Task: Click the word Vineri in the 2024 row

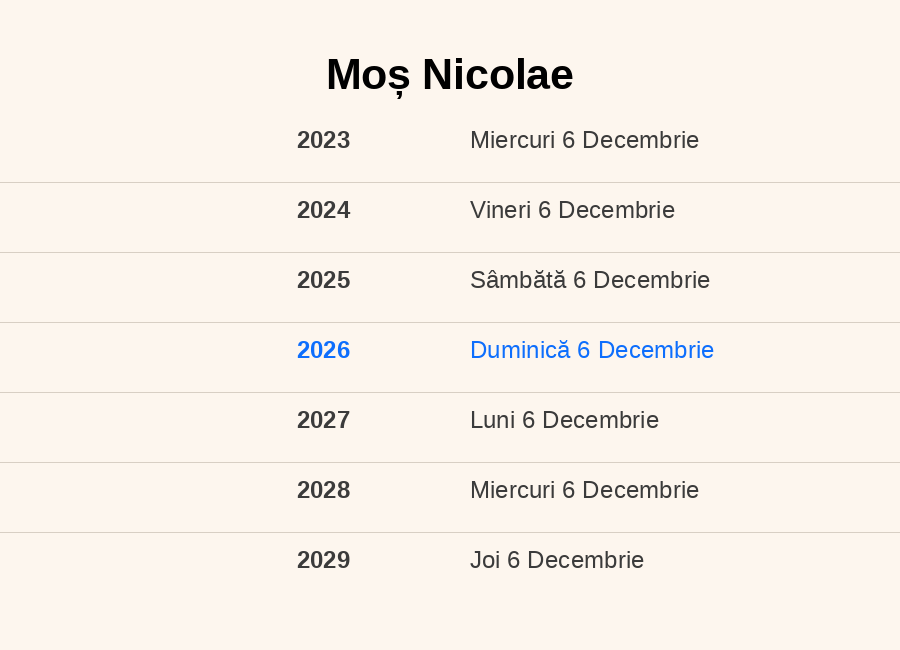Action: [500, 210]
